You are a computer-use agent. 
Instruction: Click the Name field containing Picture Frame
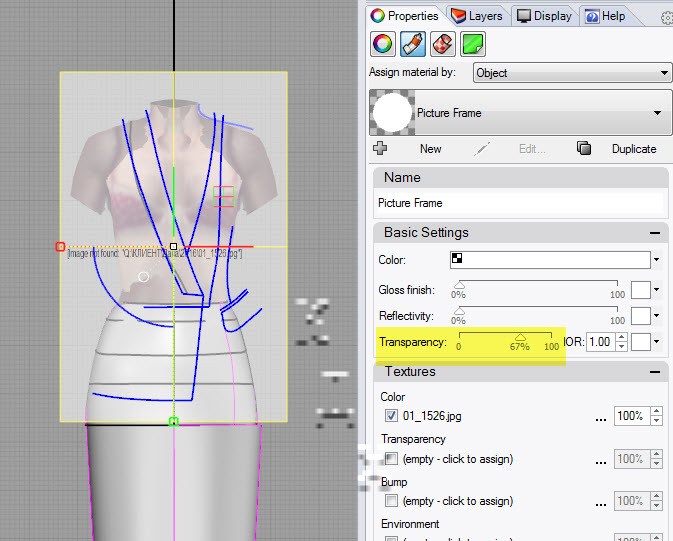(520, 203)
